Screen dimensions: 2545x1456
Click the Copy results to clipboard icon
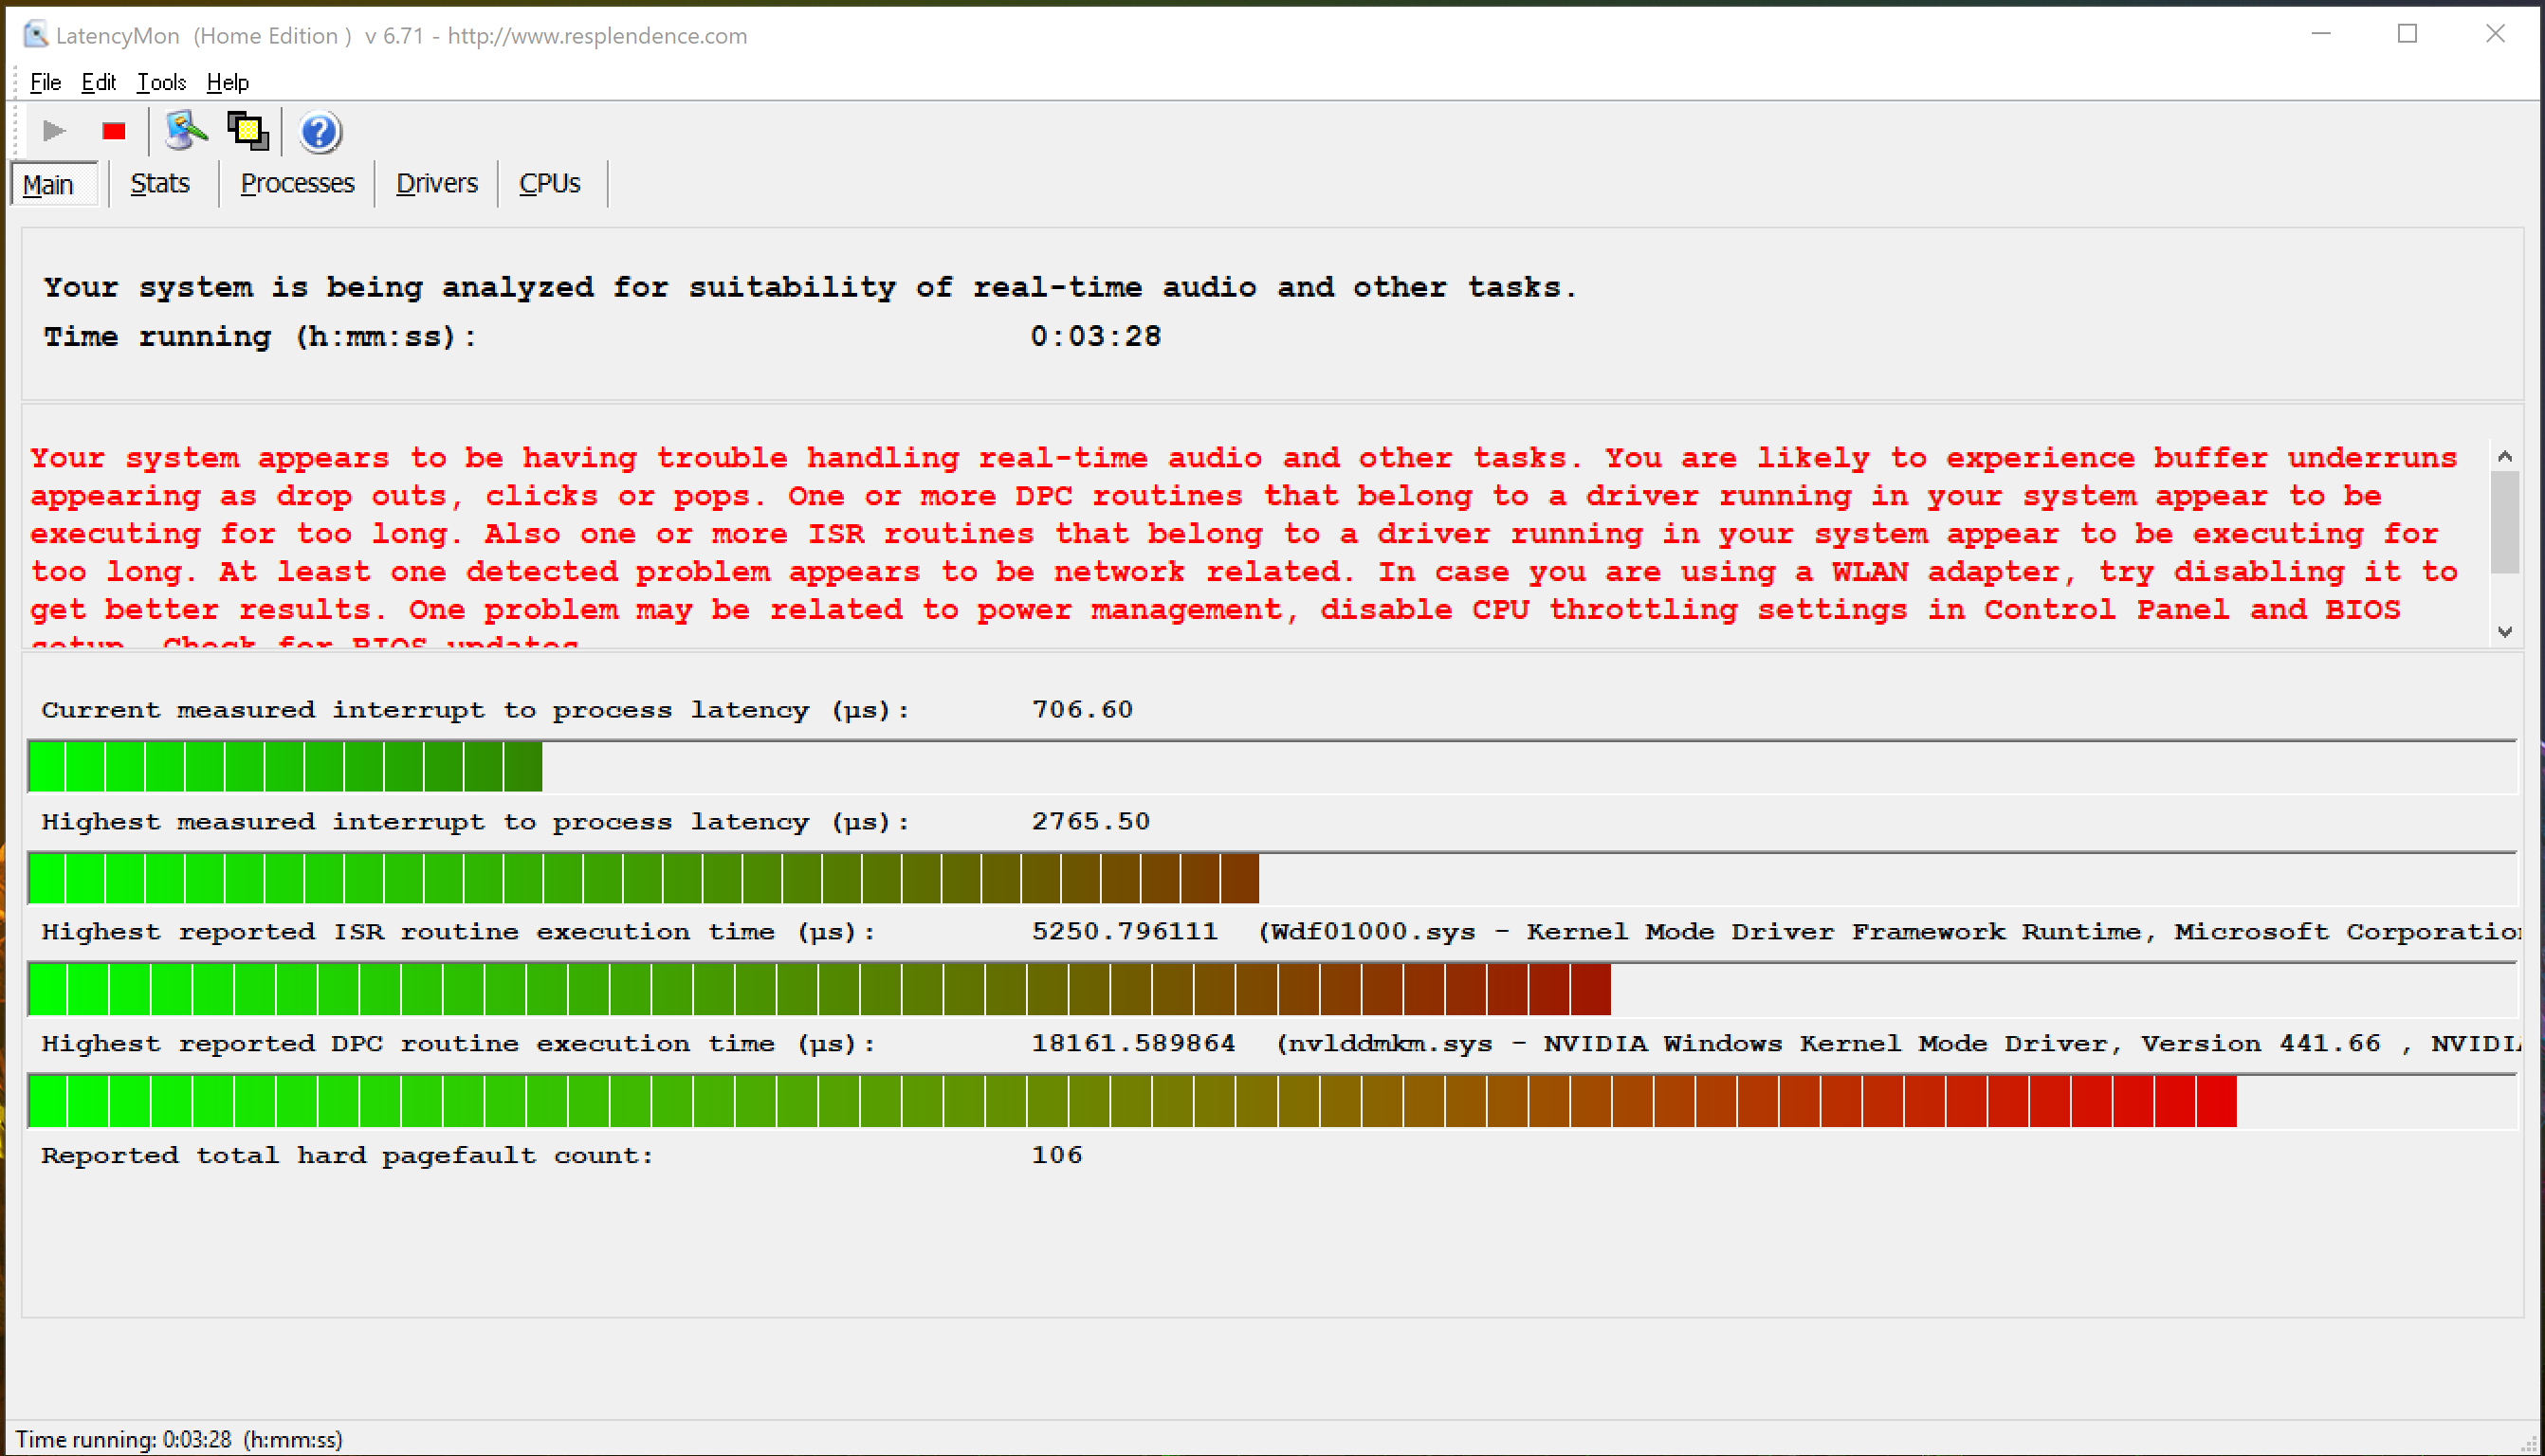click(x=250, y=131)
